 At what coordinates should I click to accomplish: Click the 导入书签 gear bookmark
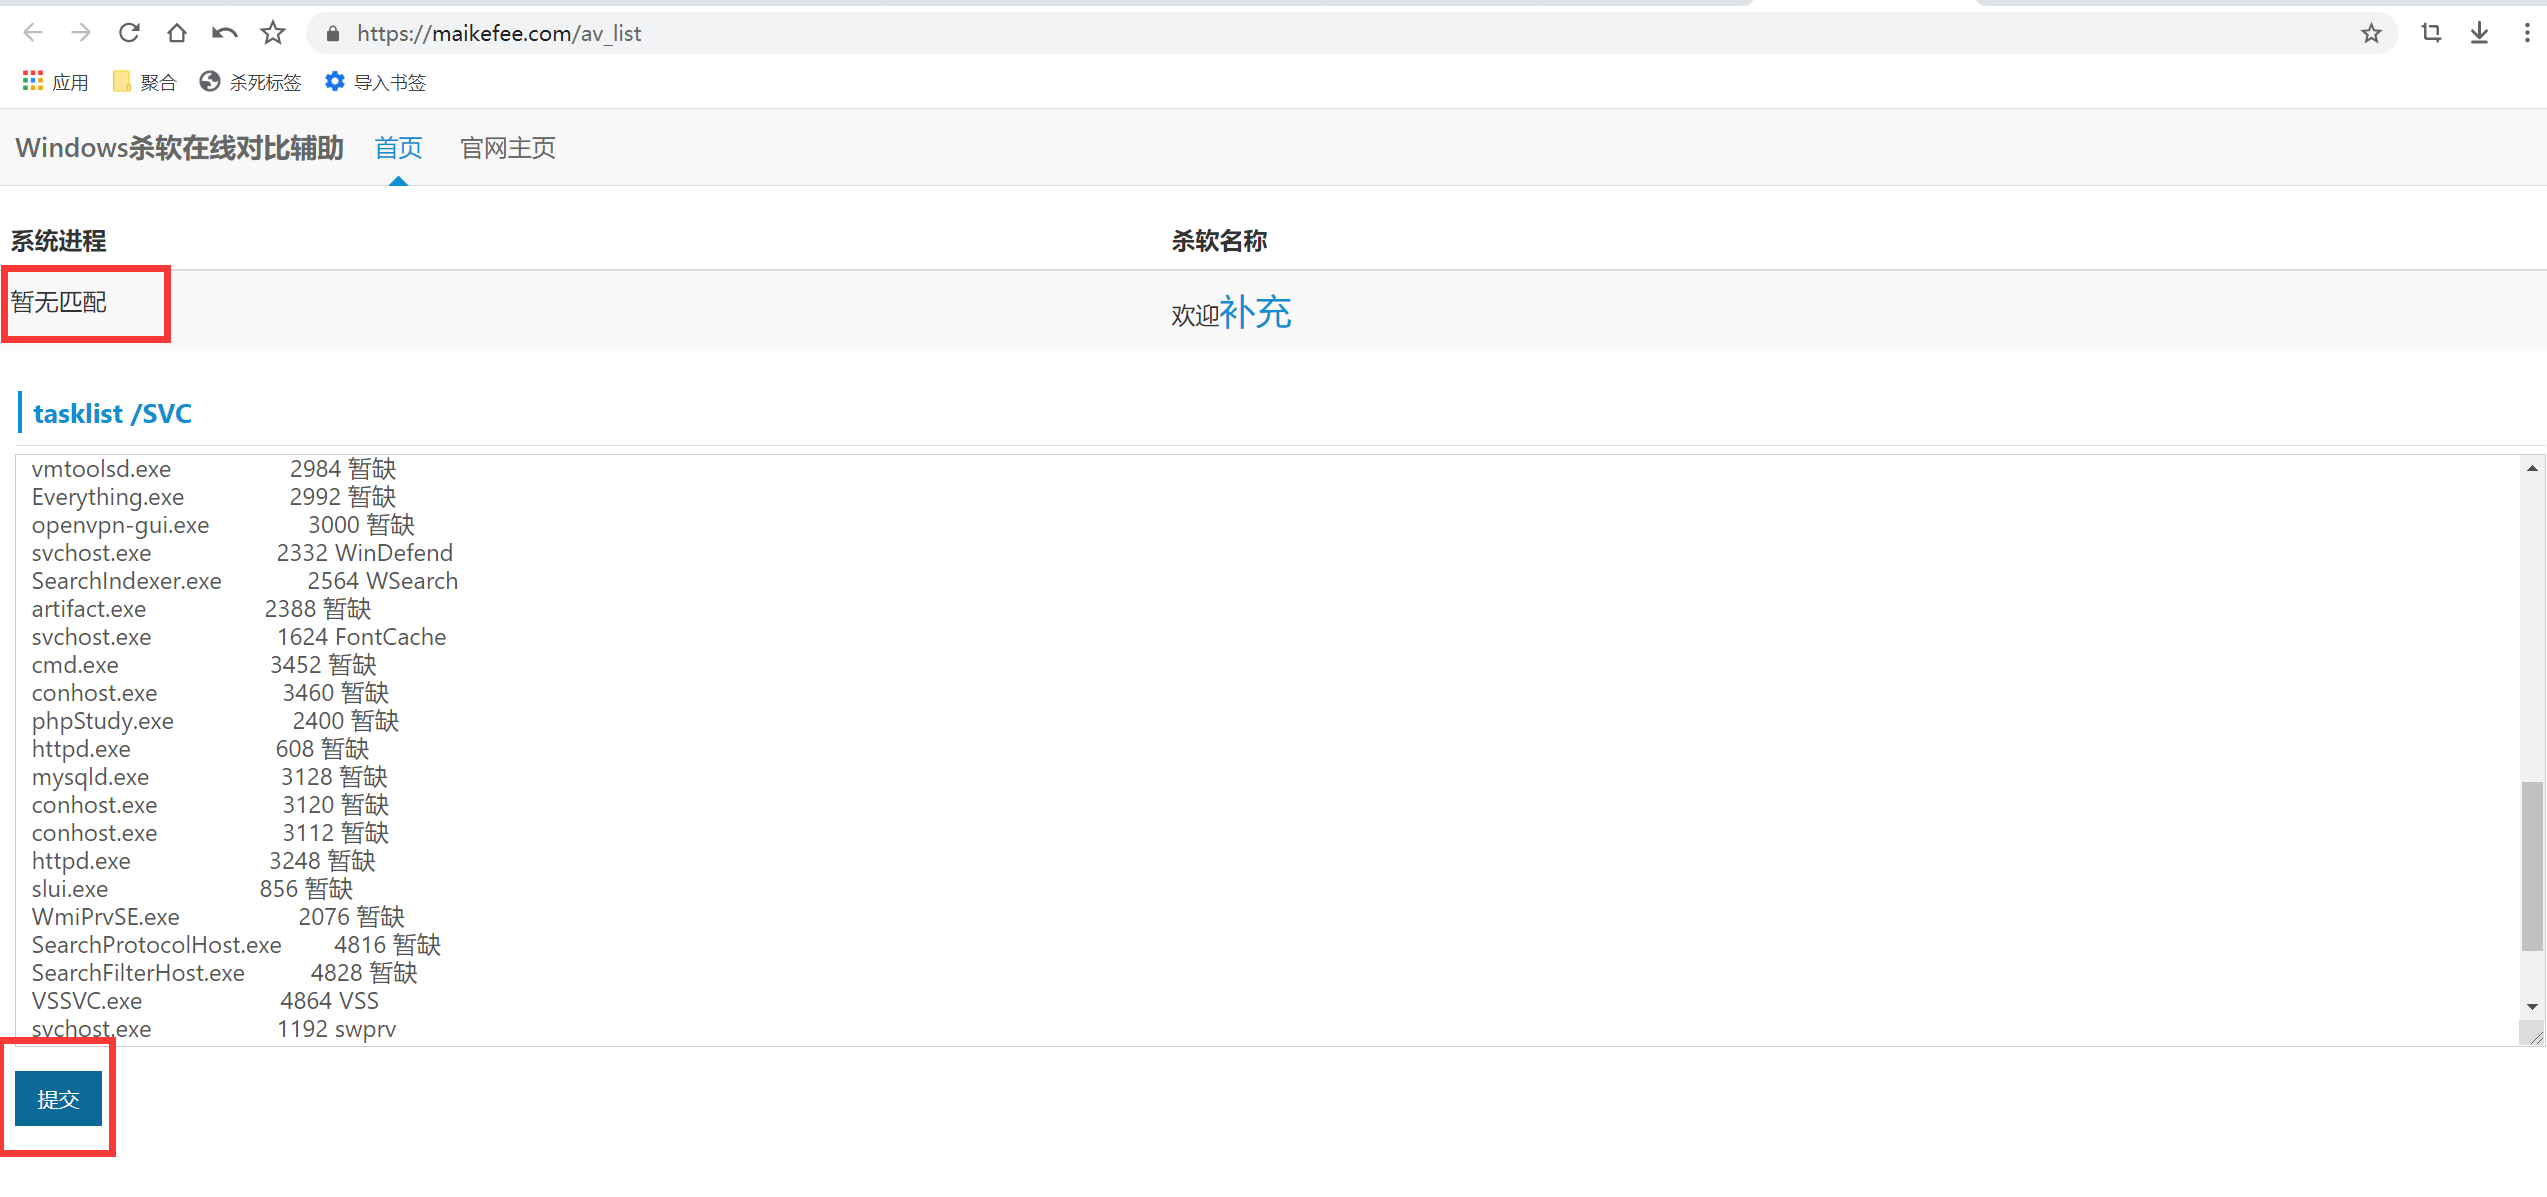(x=376, y=82)
